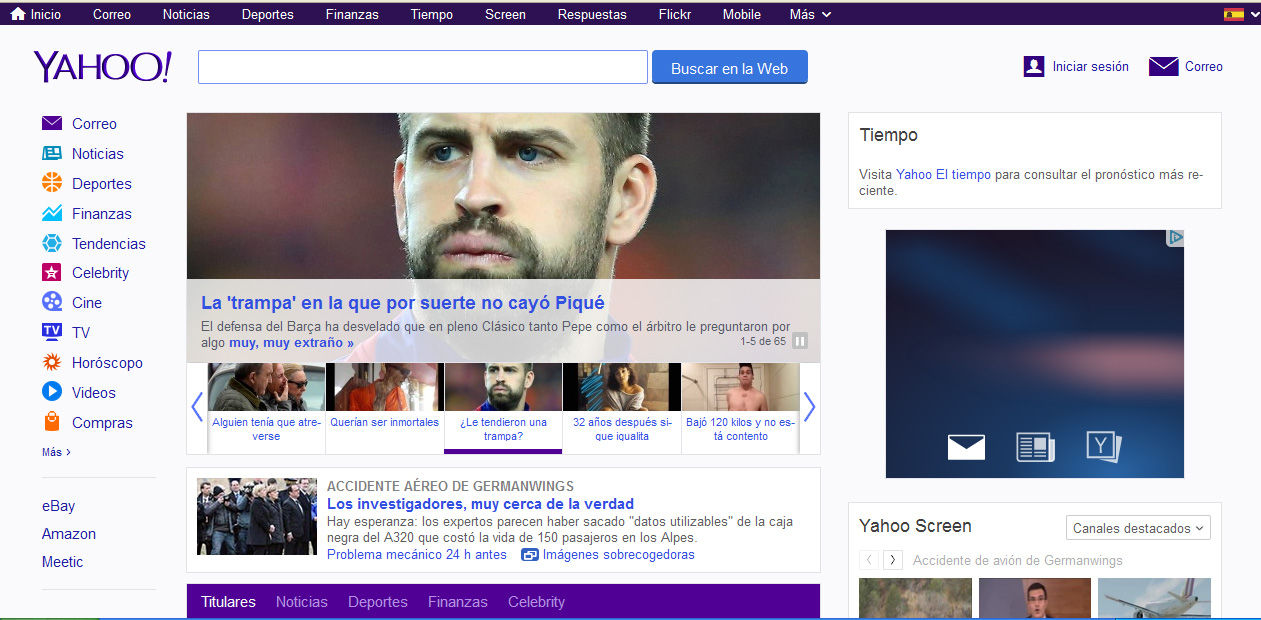Open the Amazon sidebar link
The width and height of the screenshot is (1261, 620).
[x=69, y=534]
